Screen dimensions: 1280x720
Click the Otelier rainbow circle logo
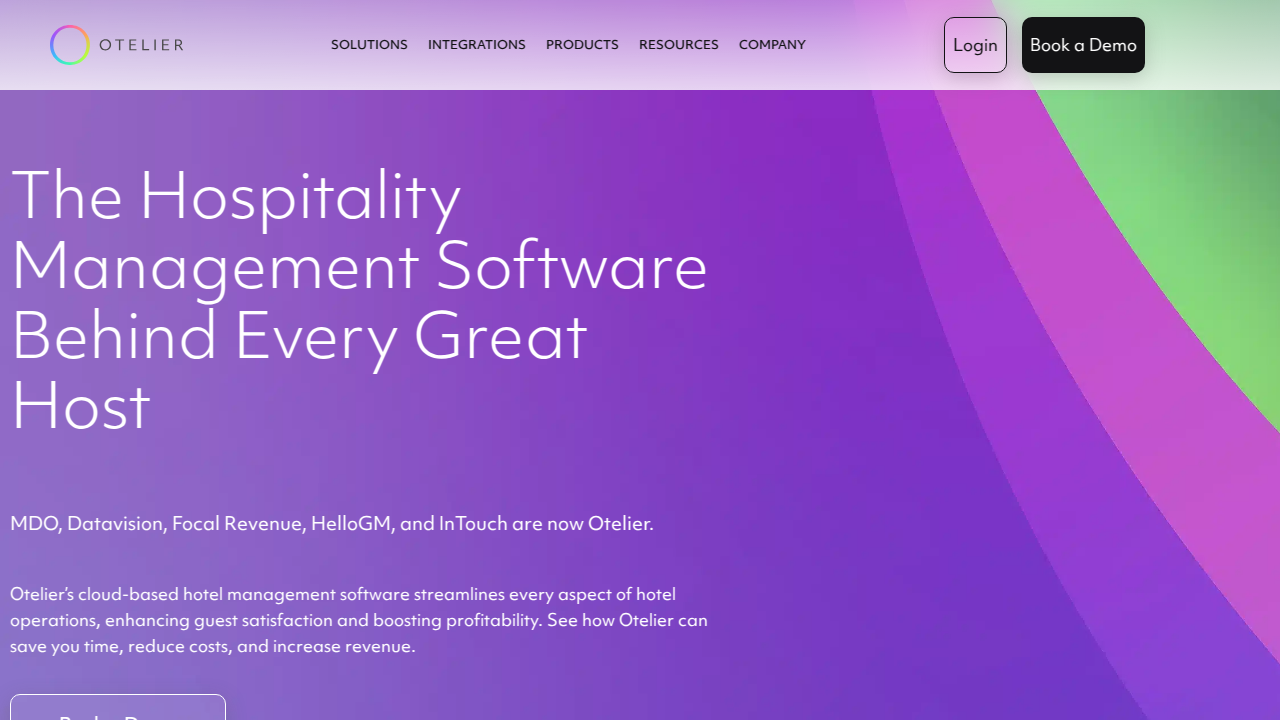tap(70, 45)
